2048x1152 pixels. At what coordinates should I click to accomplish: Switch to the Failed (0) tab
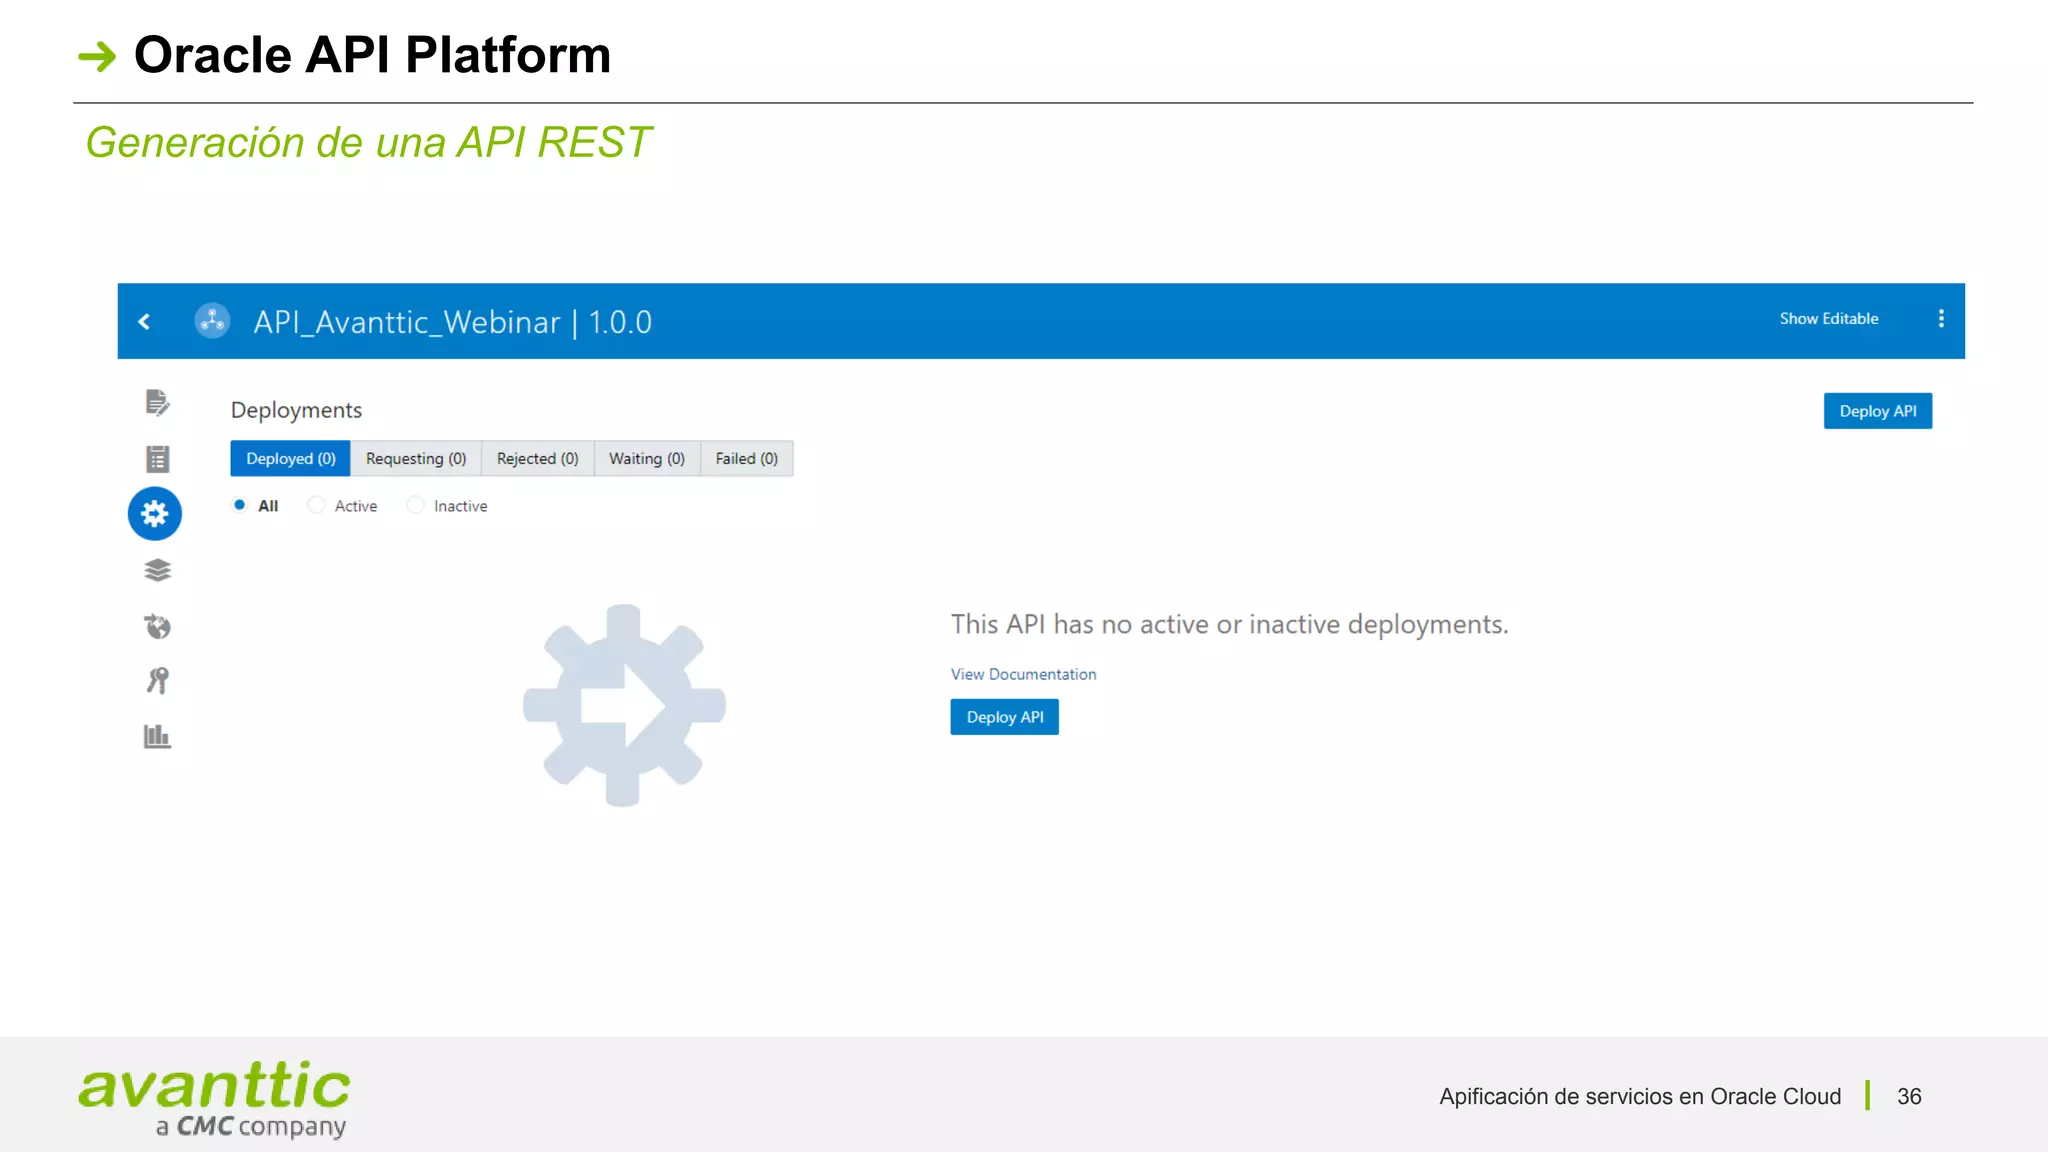(747, 458)
